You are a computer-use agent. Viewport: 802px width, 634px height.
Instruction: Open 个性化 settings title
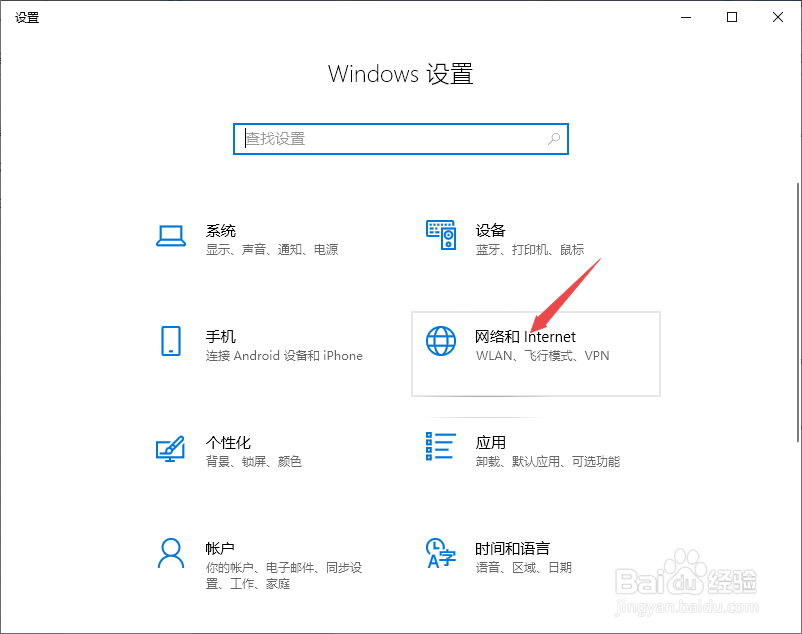click(x=228, y=442)
